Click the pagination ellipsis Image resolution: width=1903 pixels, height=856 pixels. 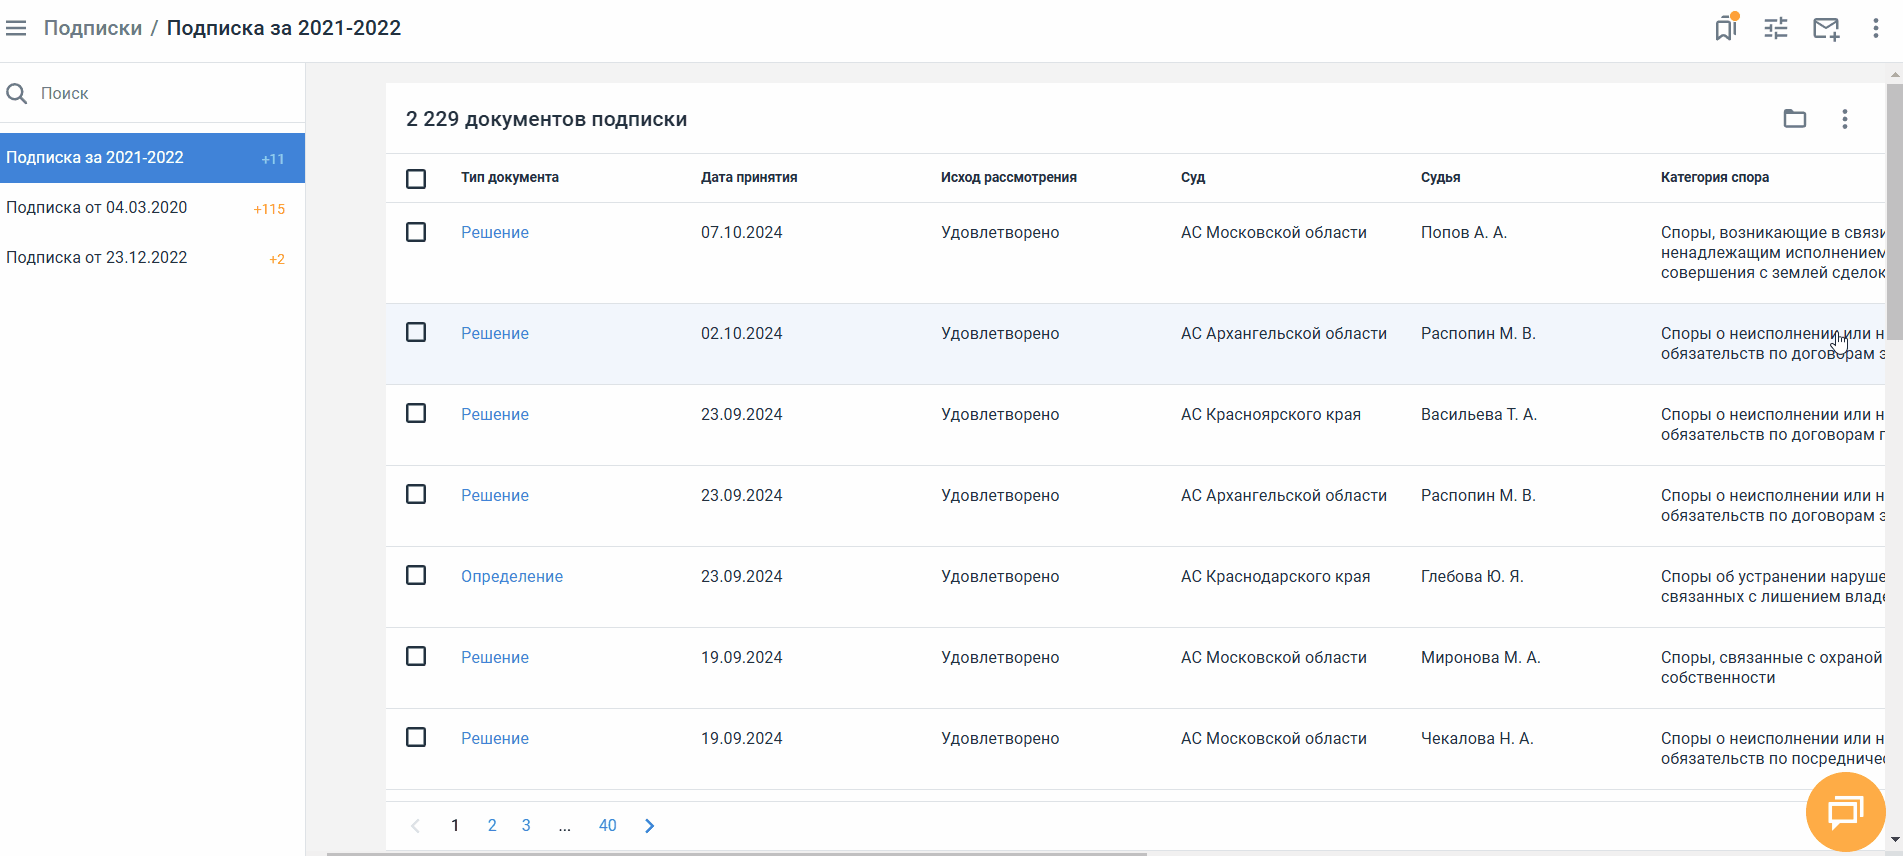click(x=565, y=826)
